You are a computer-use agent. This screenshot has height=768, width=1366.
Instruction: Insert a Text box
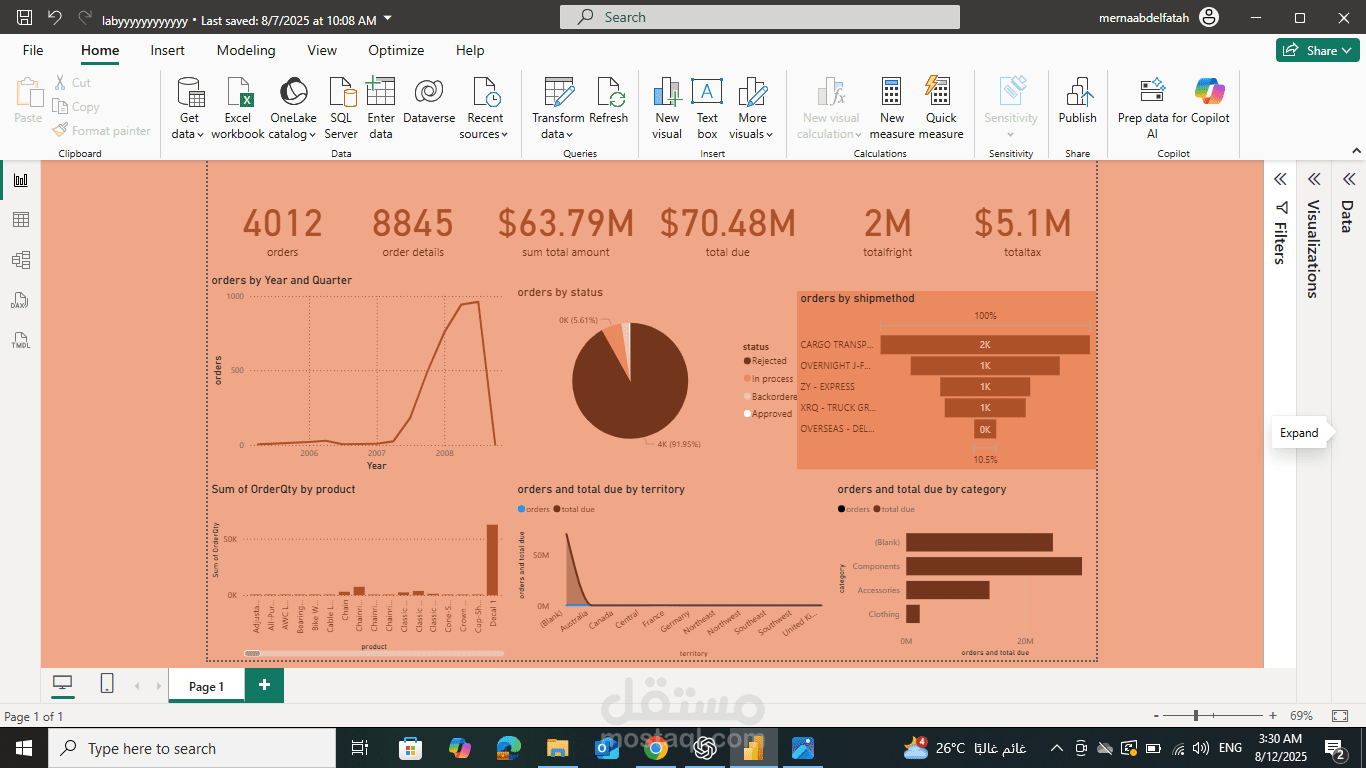[x=707, y=108]
